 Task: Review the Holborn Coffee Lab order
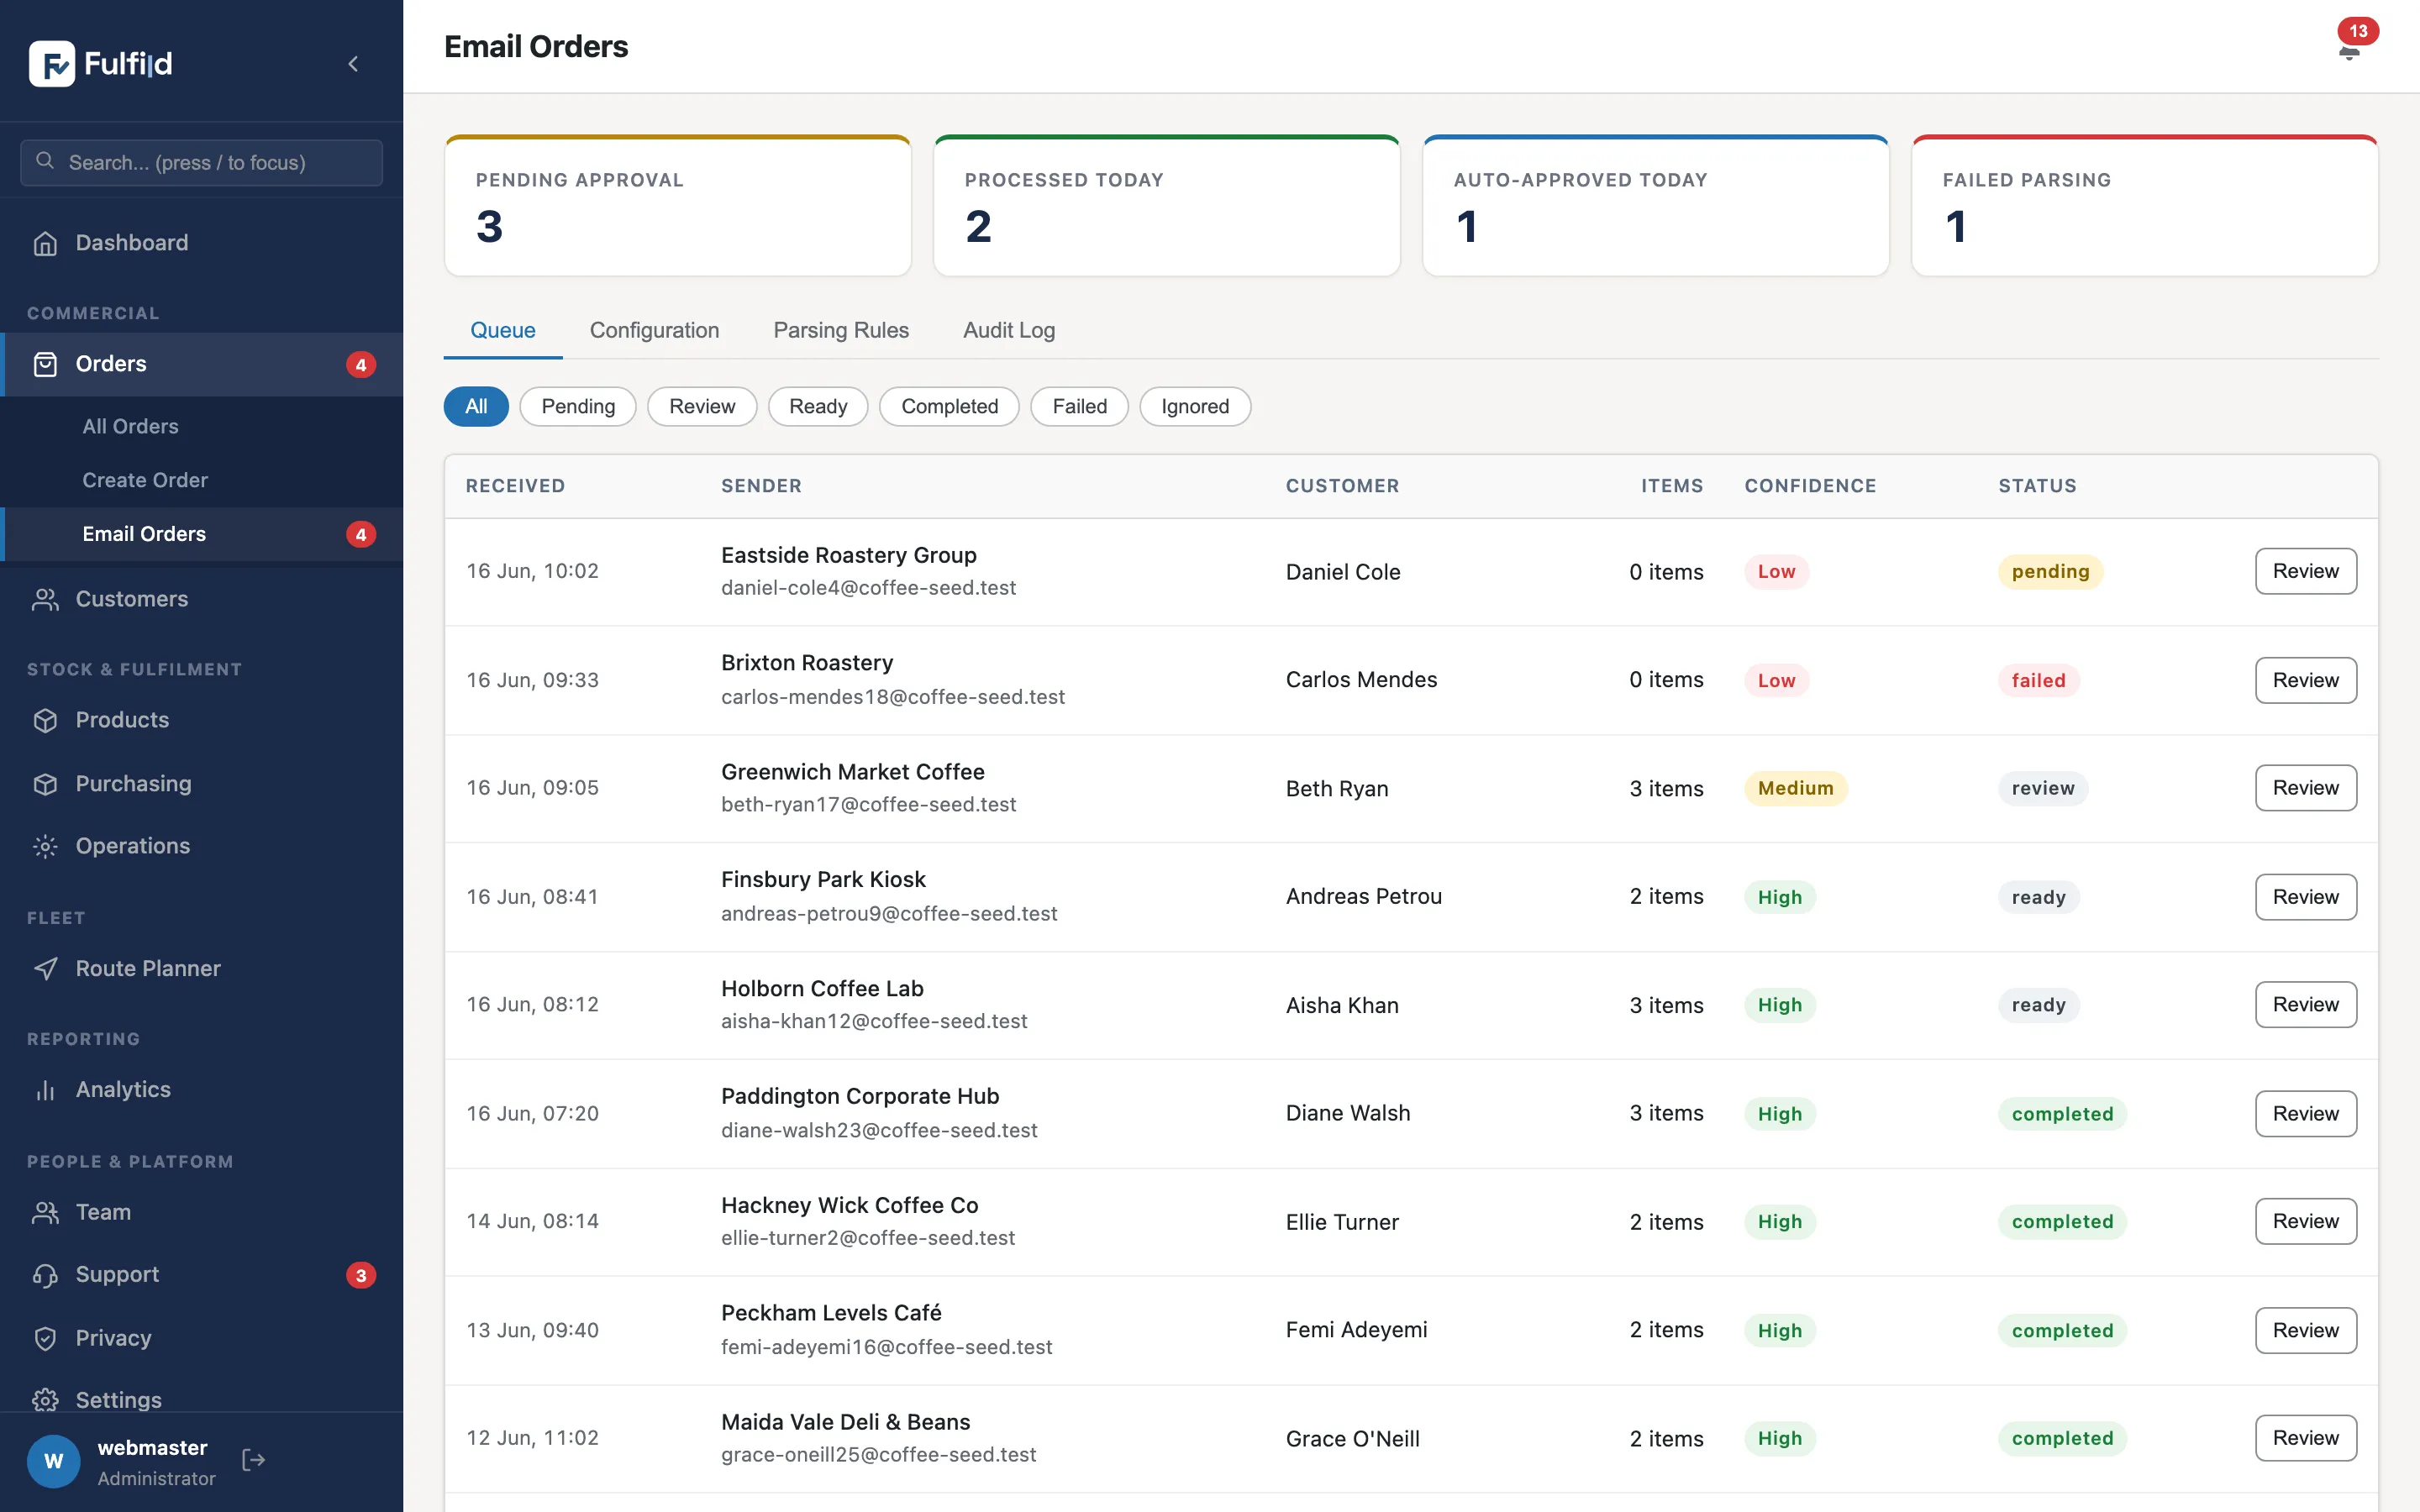click(x=2306, y=1004)
